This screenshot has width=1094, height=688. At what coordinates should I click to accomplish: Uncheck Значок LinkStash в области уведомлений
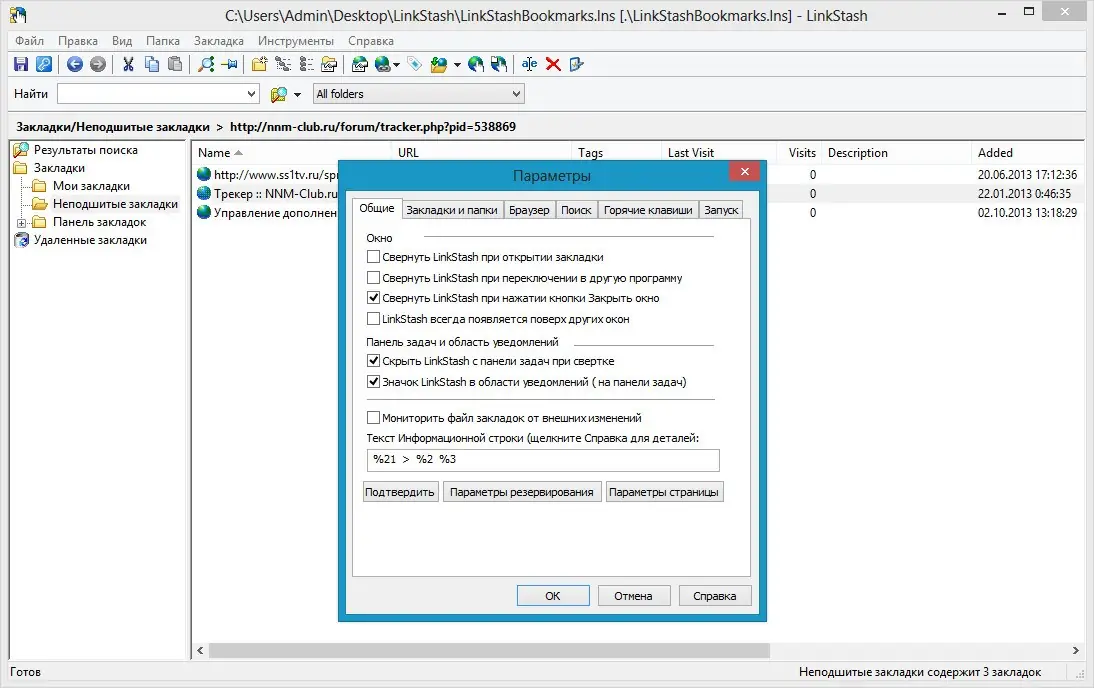373,382
